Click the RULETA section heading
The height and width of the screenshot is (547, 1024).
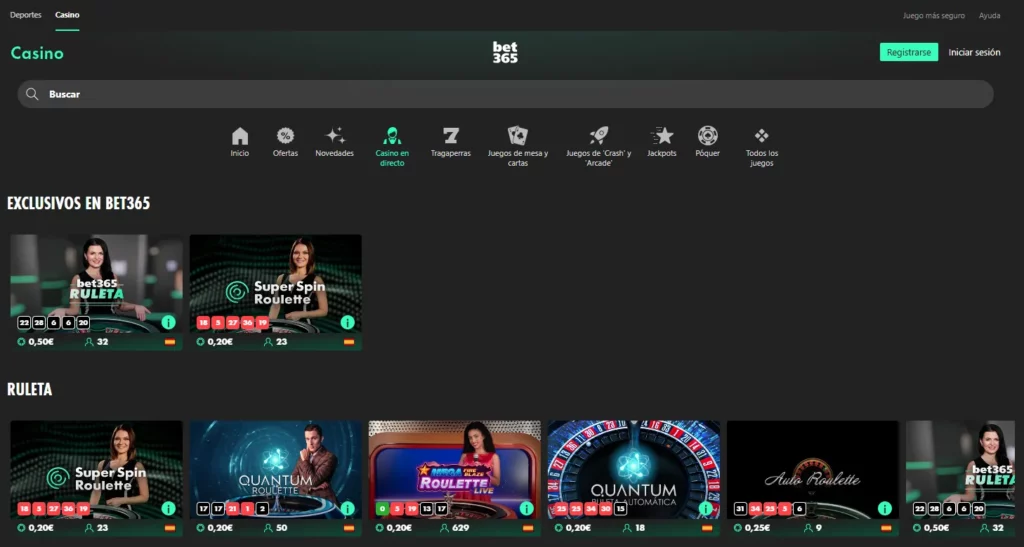[x=29, y=390]
